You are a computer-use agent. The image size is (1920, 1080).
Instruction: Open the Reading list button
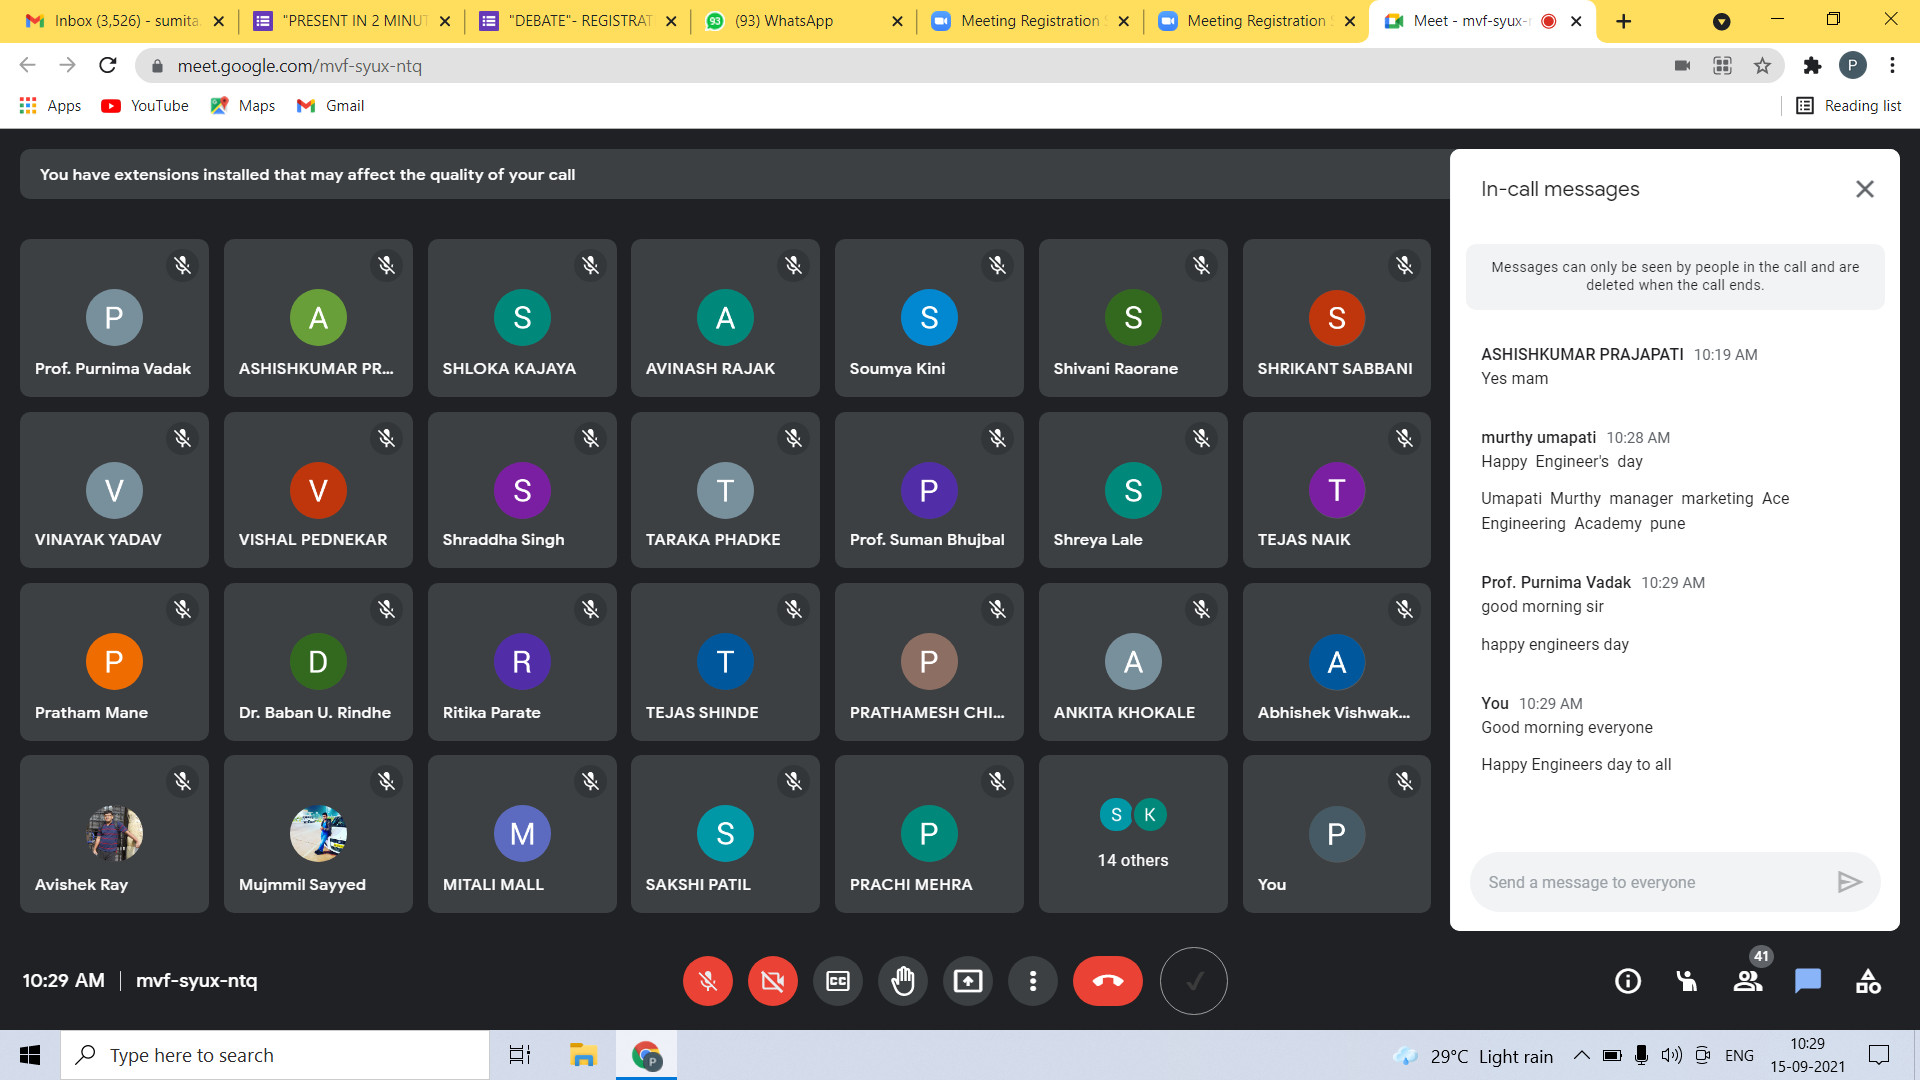click(x=1849, y=106)
